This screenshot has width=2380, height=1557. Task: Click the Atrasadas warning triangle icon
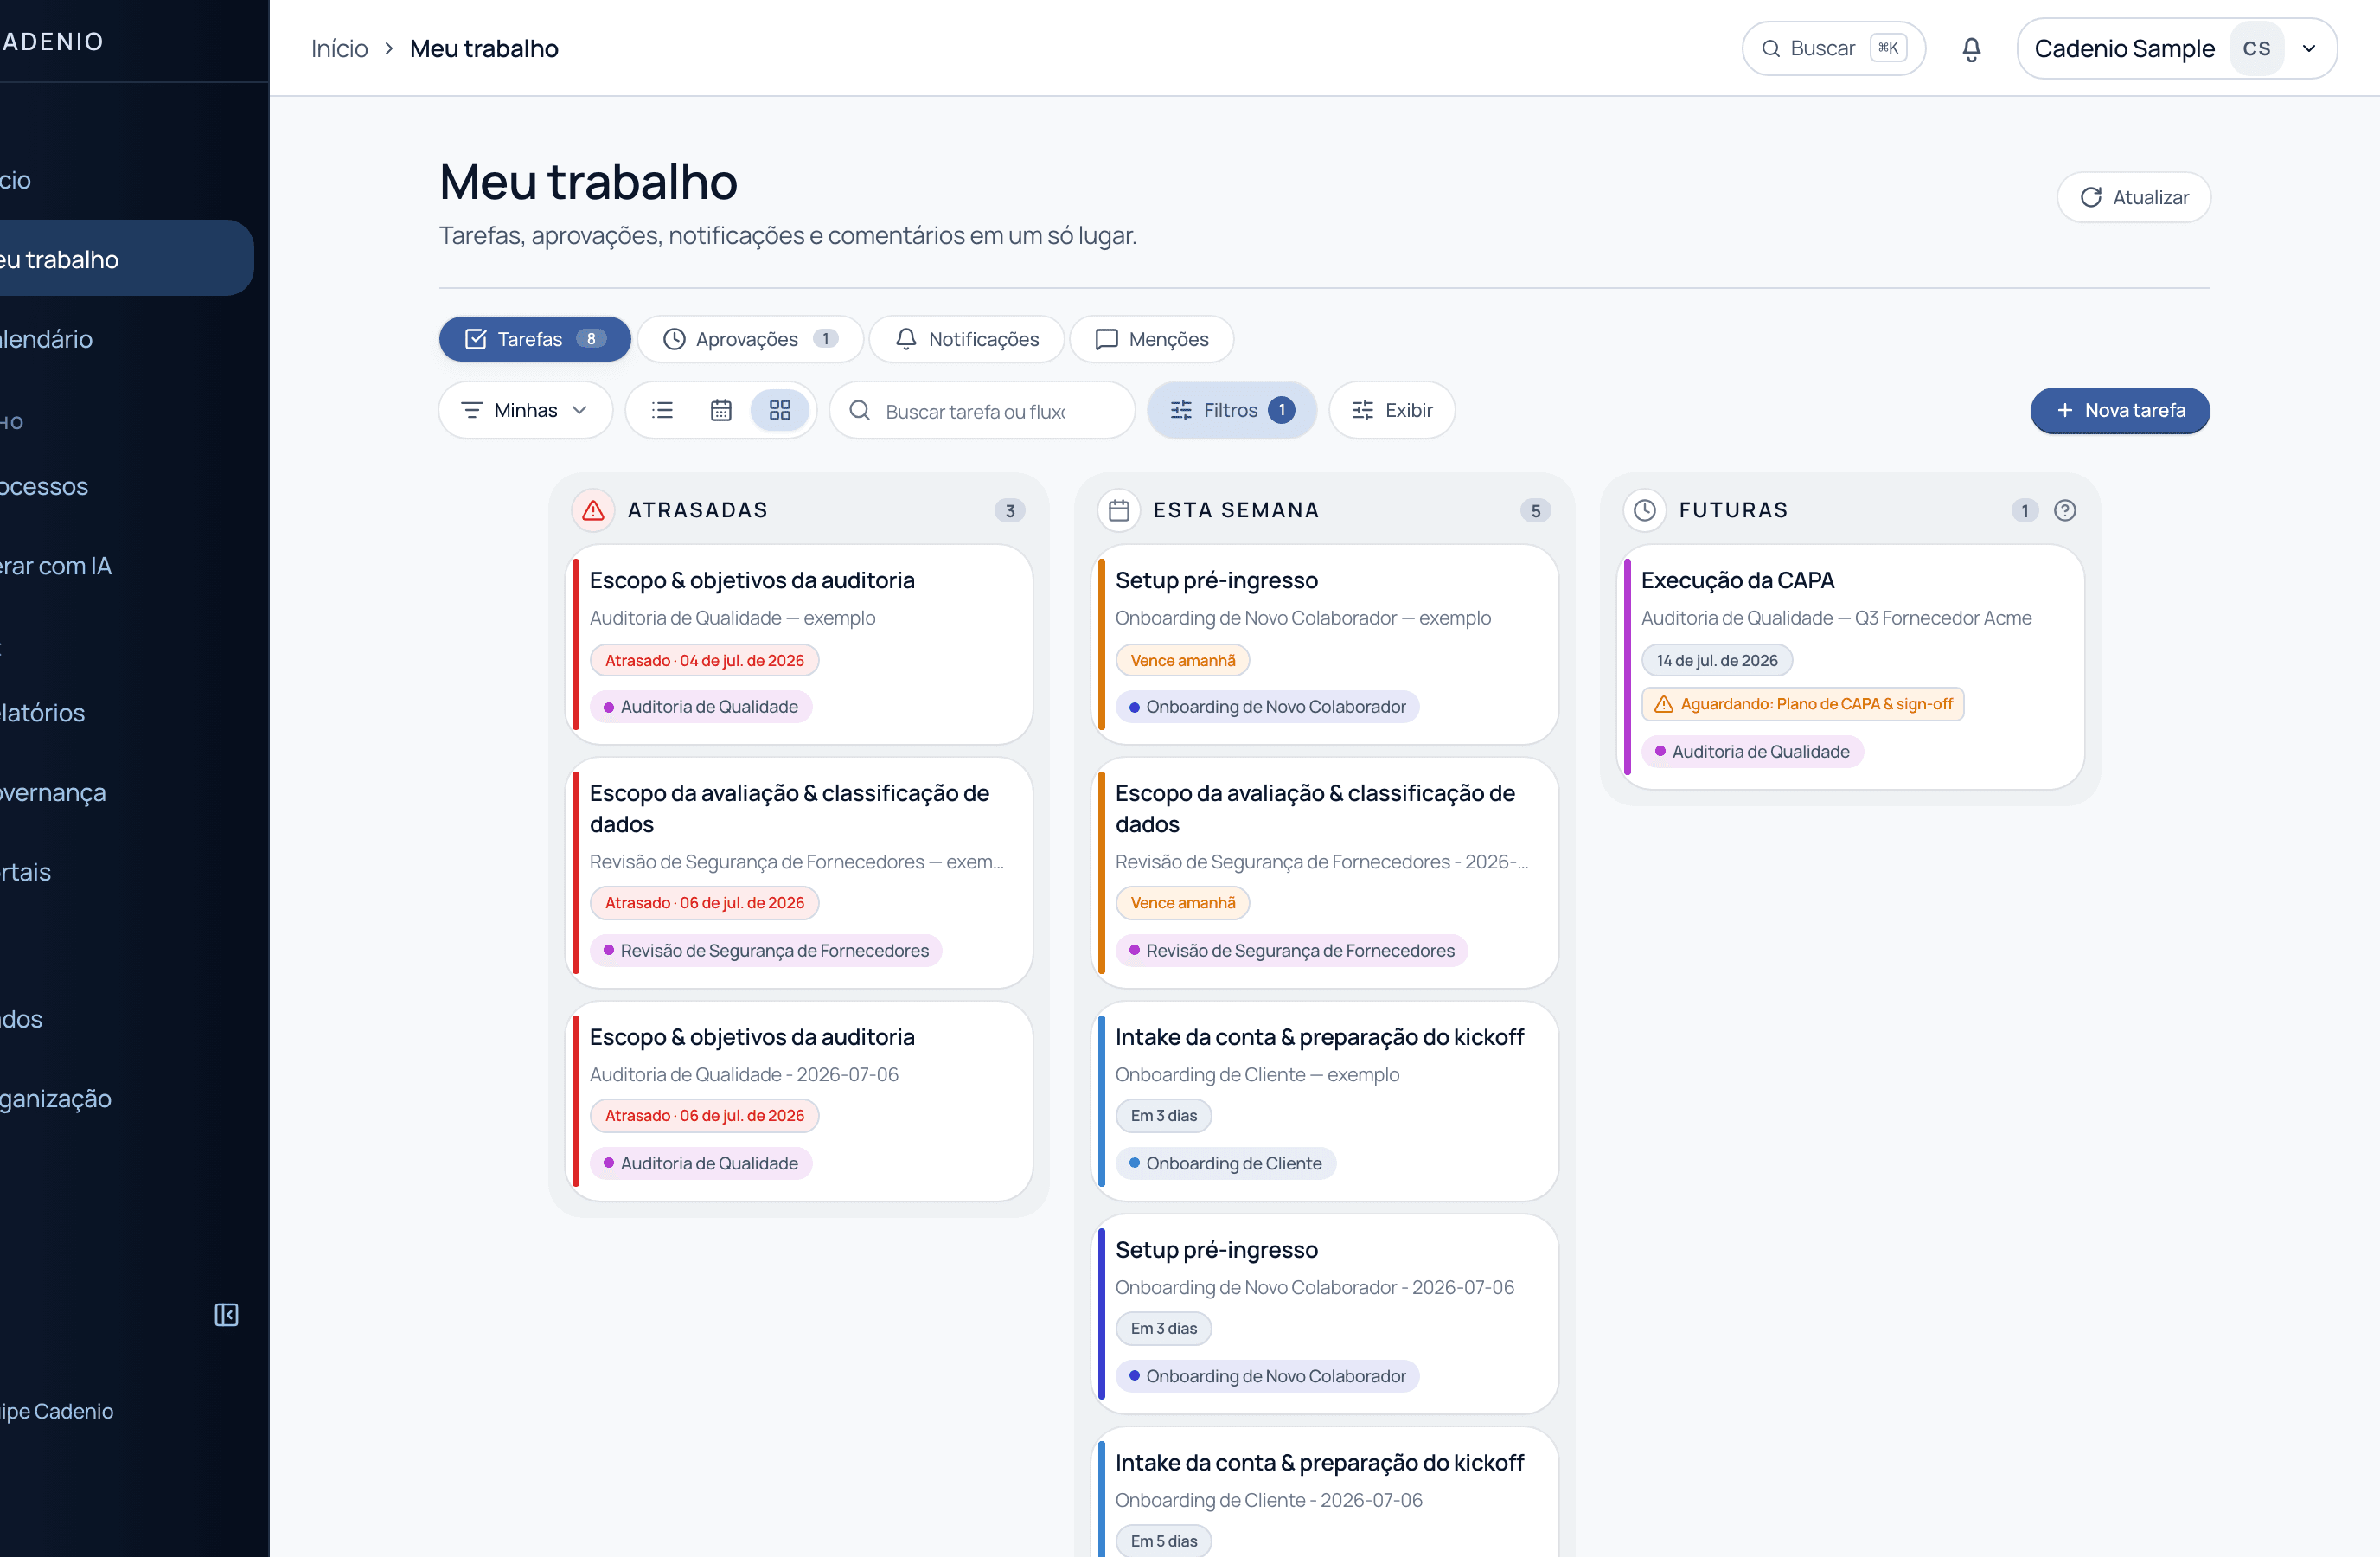(x=593, y=510)
